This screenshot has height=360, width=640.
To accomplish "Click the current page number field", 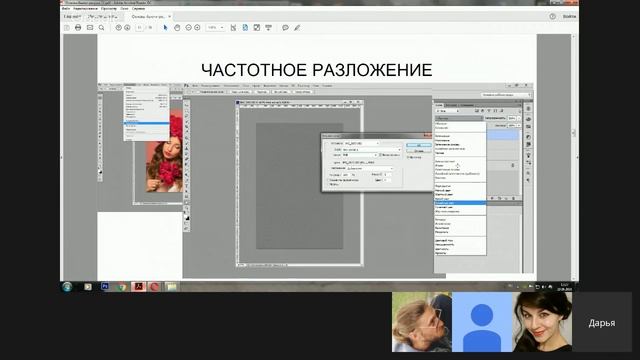I will click(x=140, y=28).
